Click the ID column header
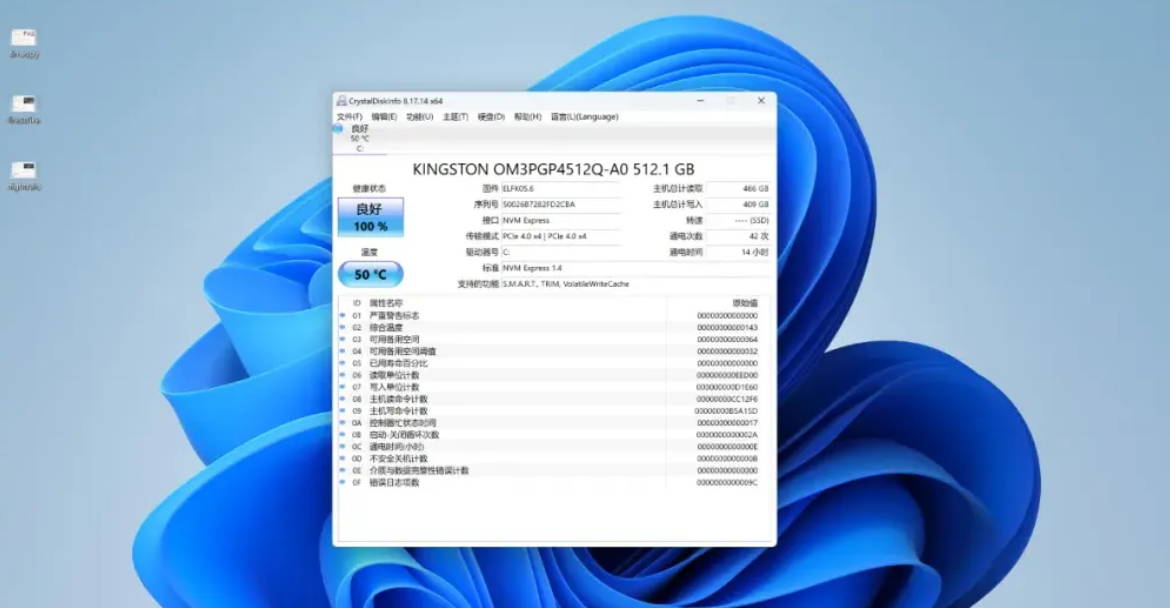 [357, 304]
